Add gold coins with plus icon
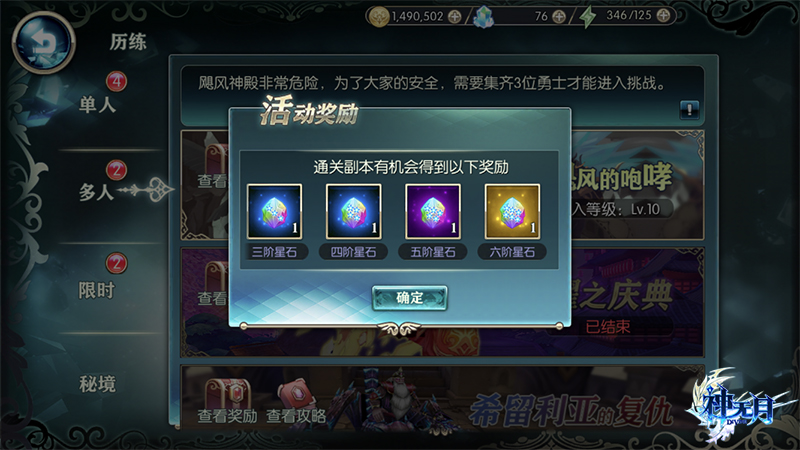Image resolution: width=800 pixels, height=450 pixels. tap(454, 16)
